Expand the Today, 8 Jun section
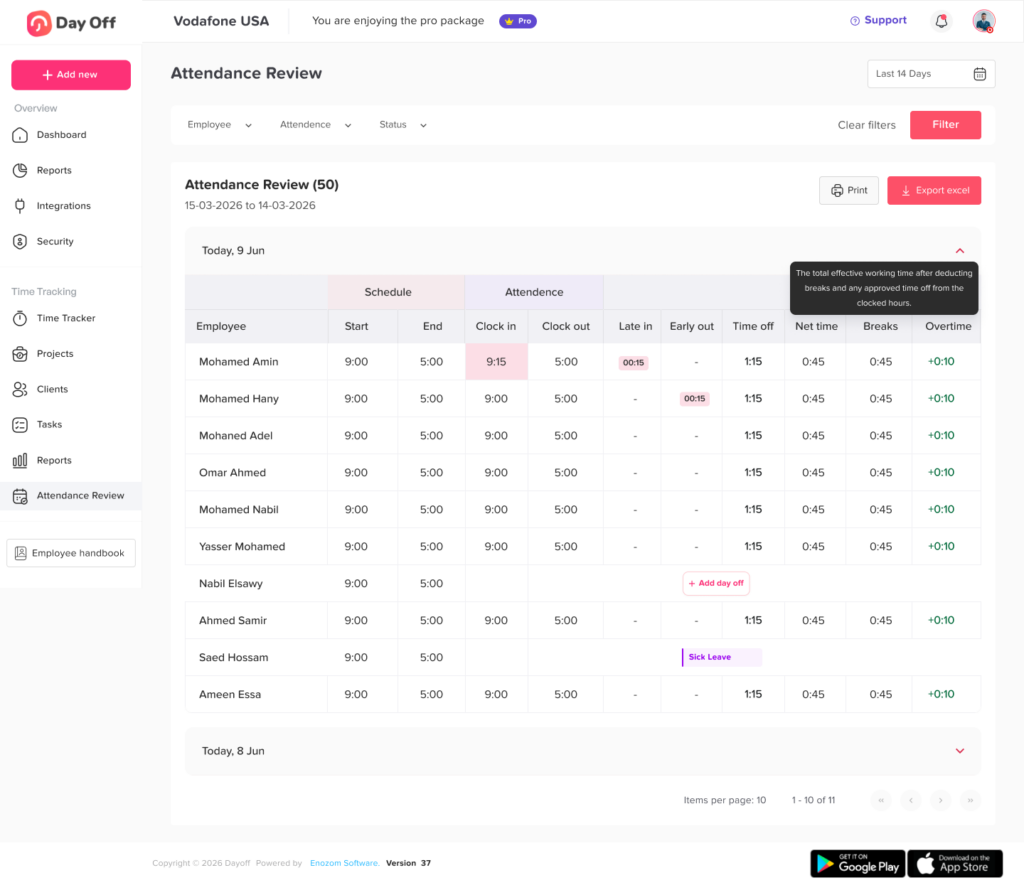1024x885 pixels. (x=959, y=751)
